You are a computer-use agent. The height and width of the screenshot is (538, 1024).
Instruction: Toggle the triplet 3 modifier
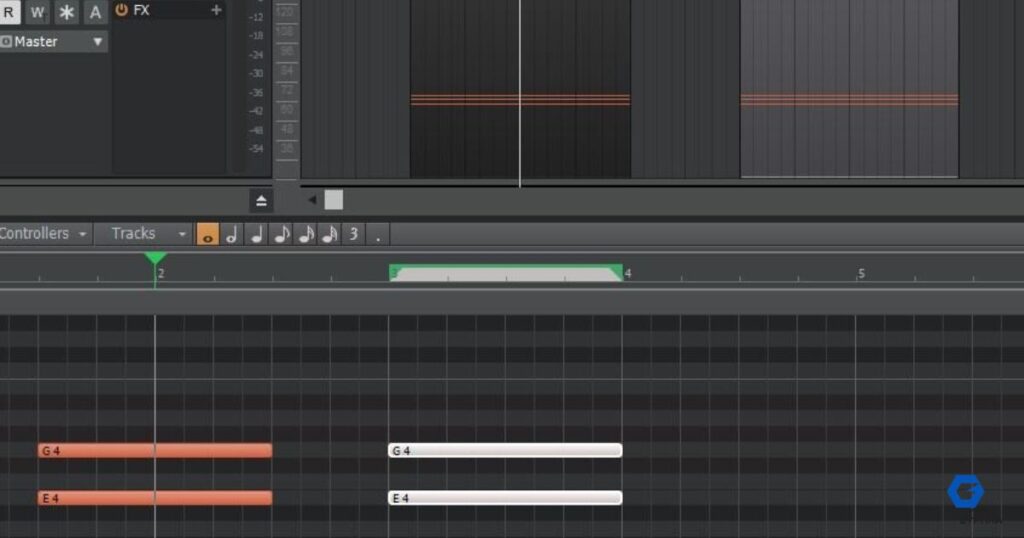353,234
